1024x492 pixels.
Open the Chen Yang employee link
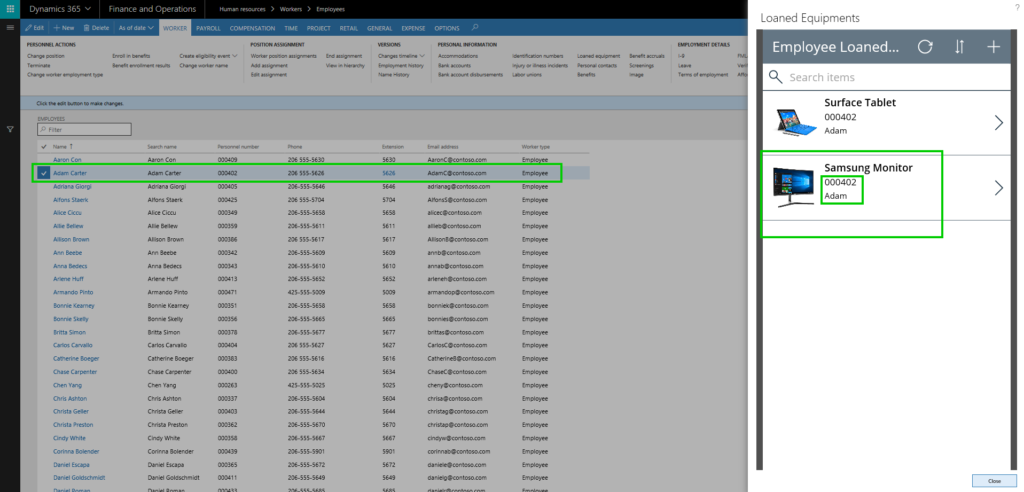pyautogui.click(x=67, y=385)
